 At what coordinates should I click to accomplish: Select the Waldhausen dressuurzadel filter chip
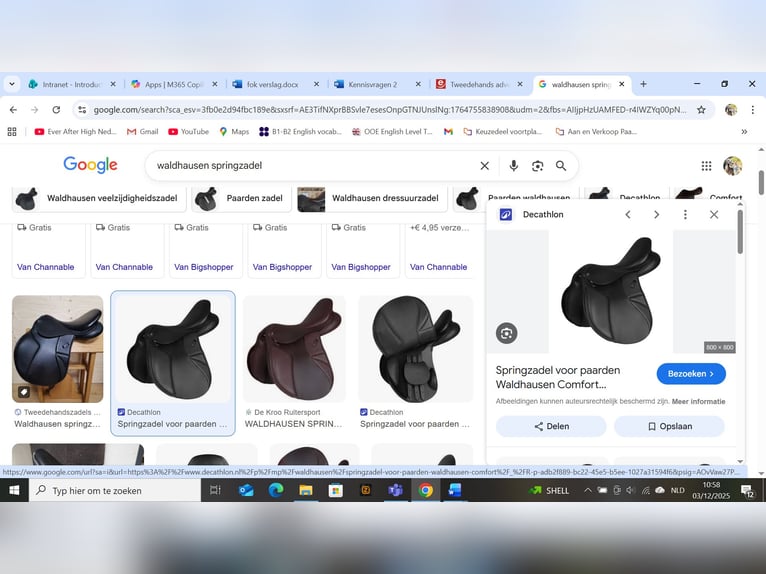372,198
